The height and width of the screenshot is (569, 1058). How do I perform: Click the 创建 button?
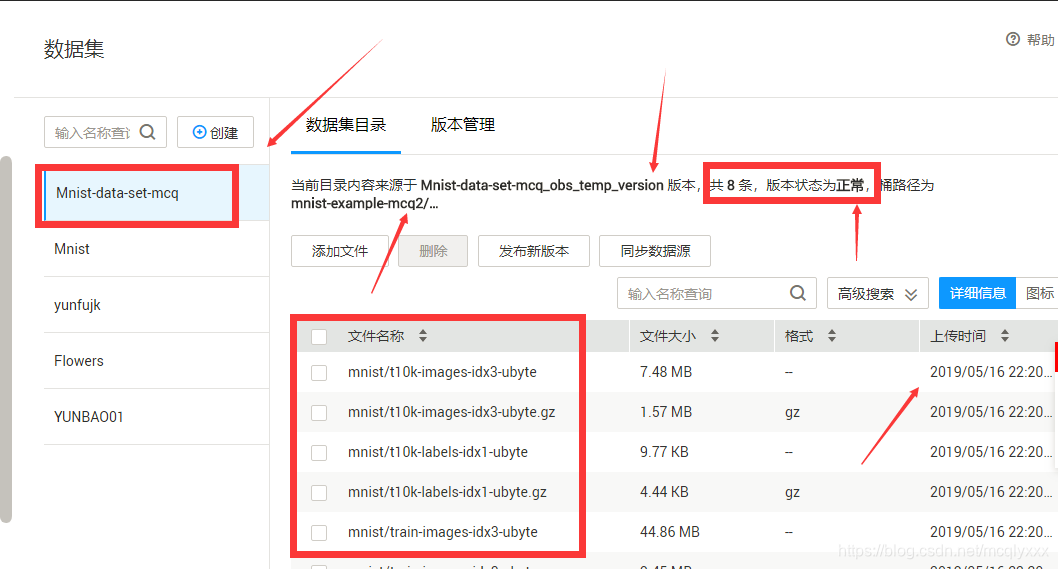[x=215, y=132]
